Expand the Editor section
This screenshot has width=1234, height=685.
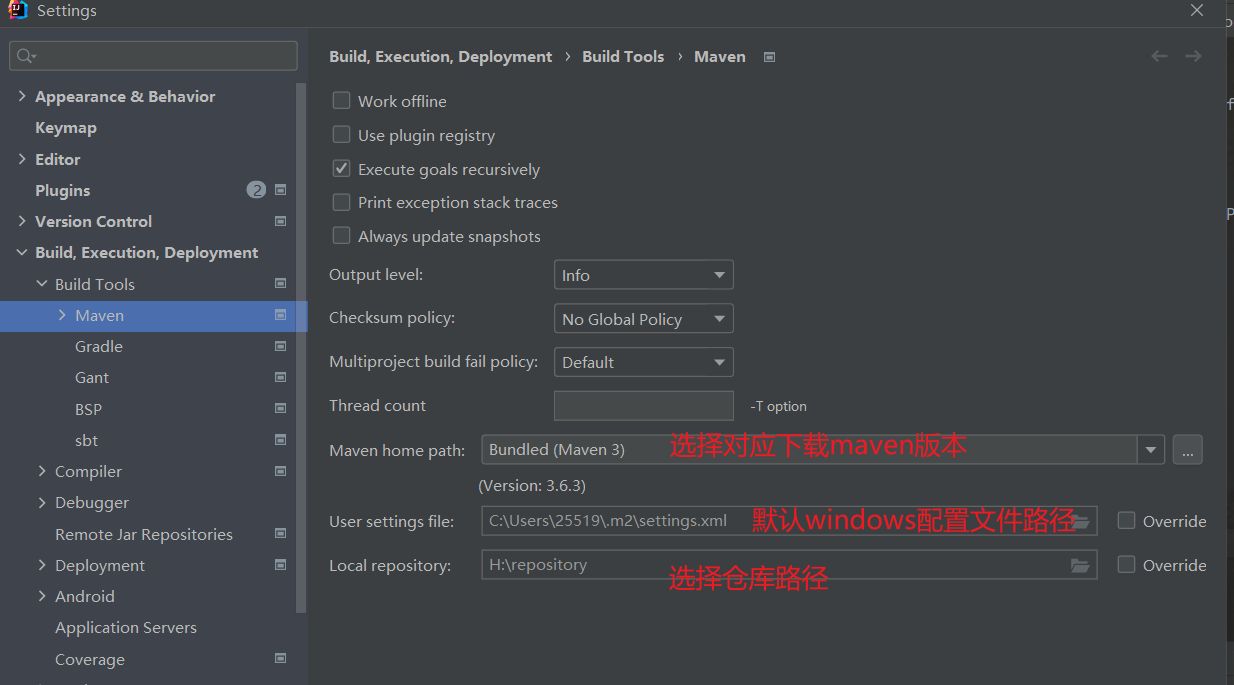click(x=22, y=159)
